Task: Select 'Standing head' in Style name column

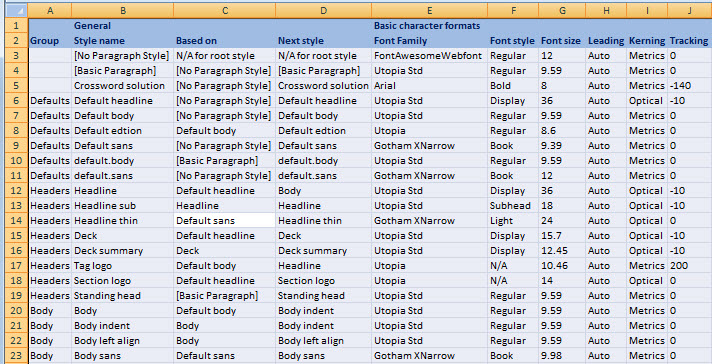Action: 122,295
